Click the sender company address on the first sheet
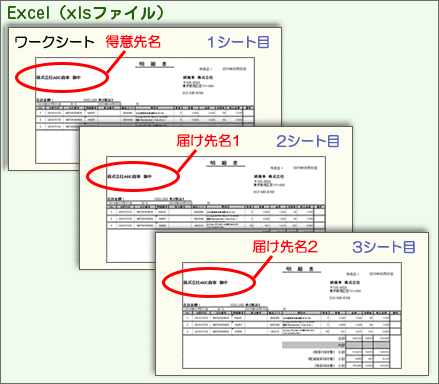 tap(198, 85)
